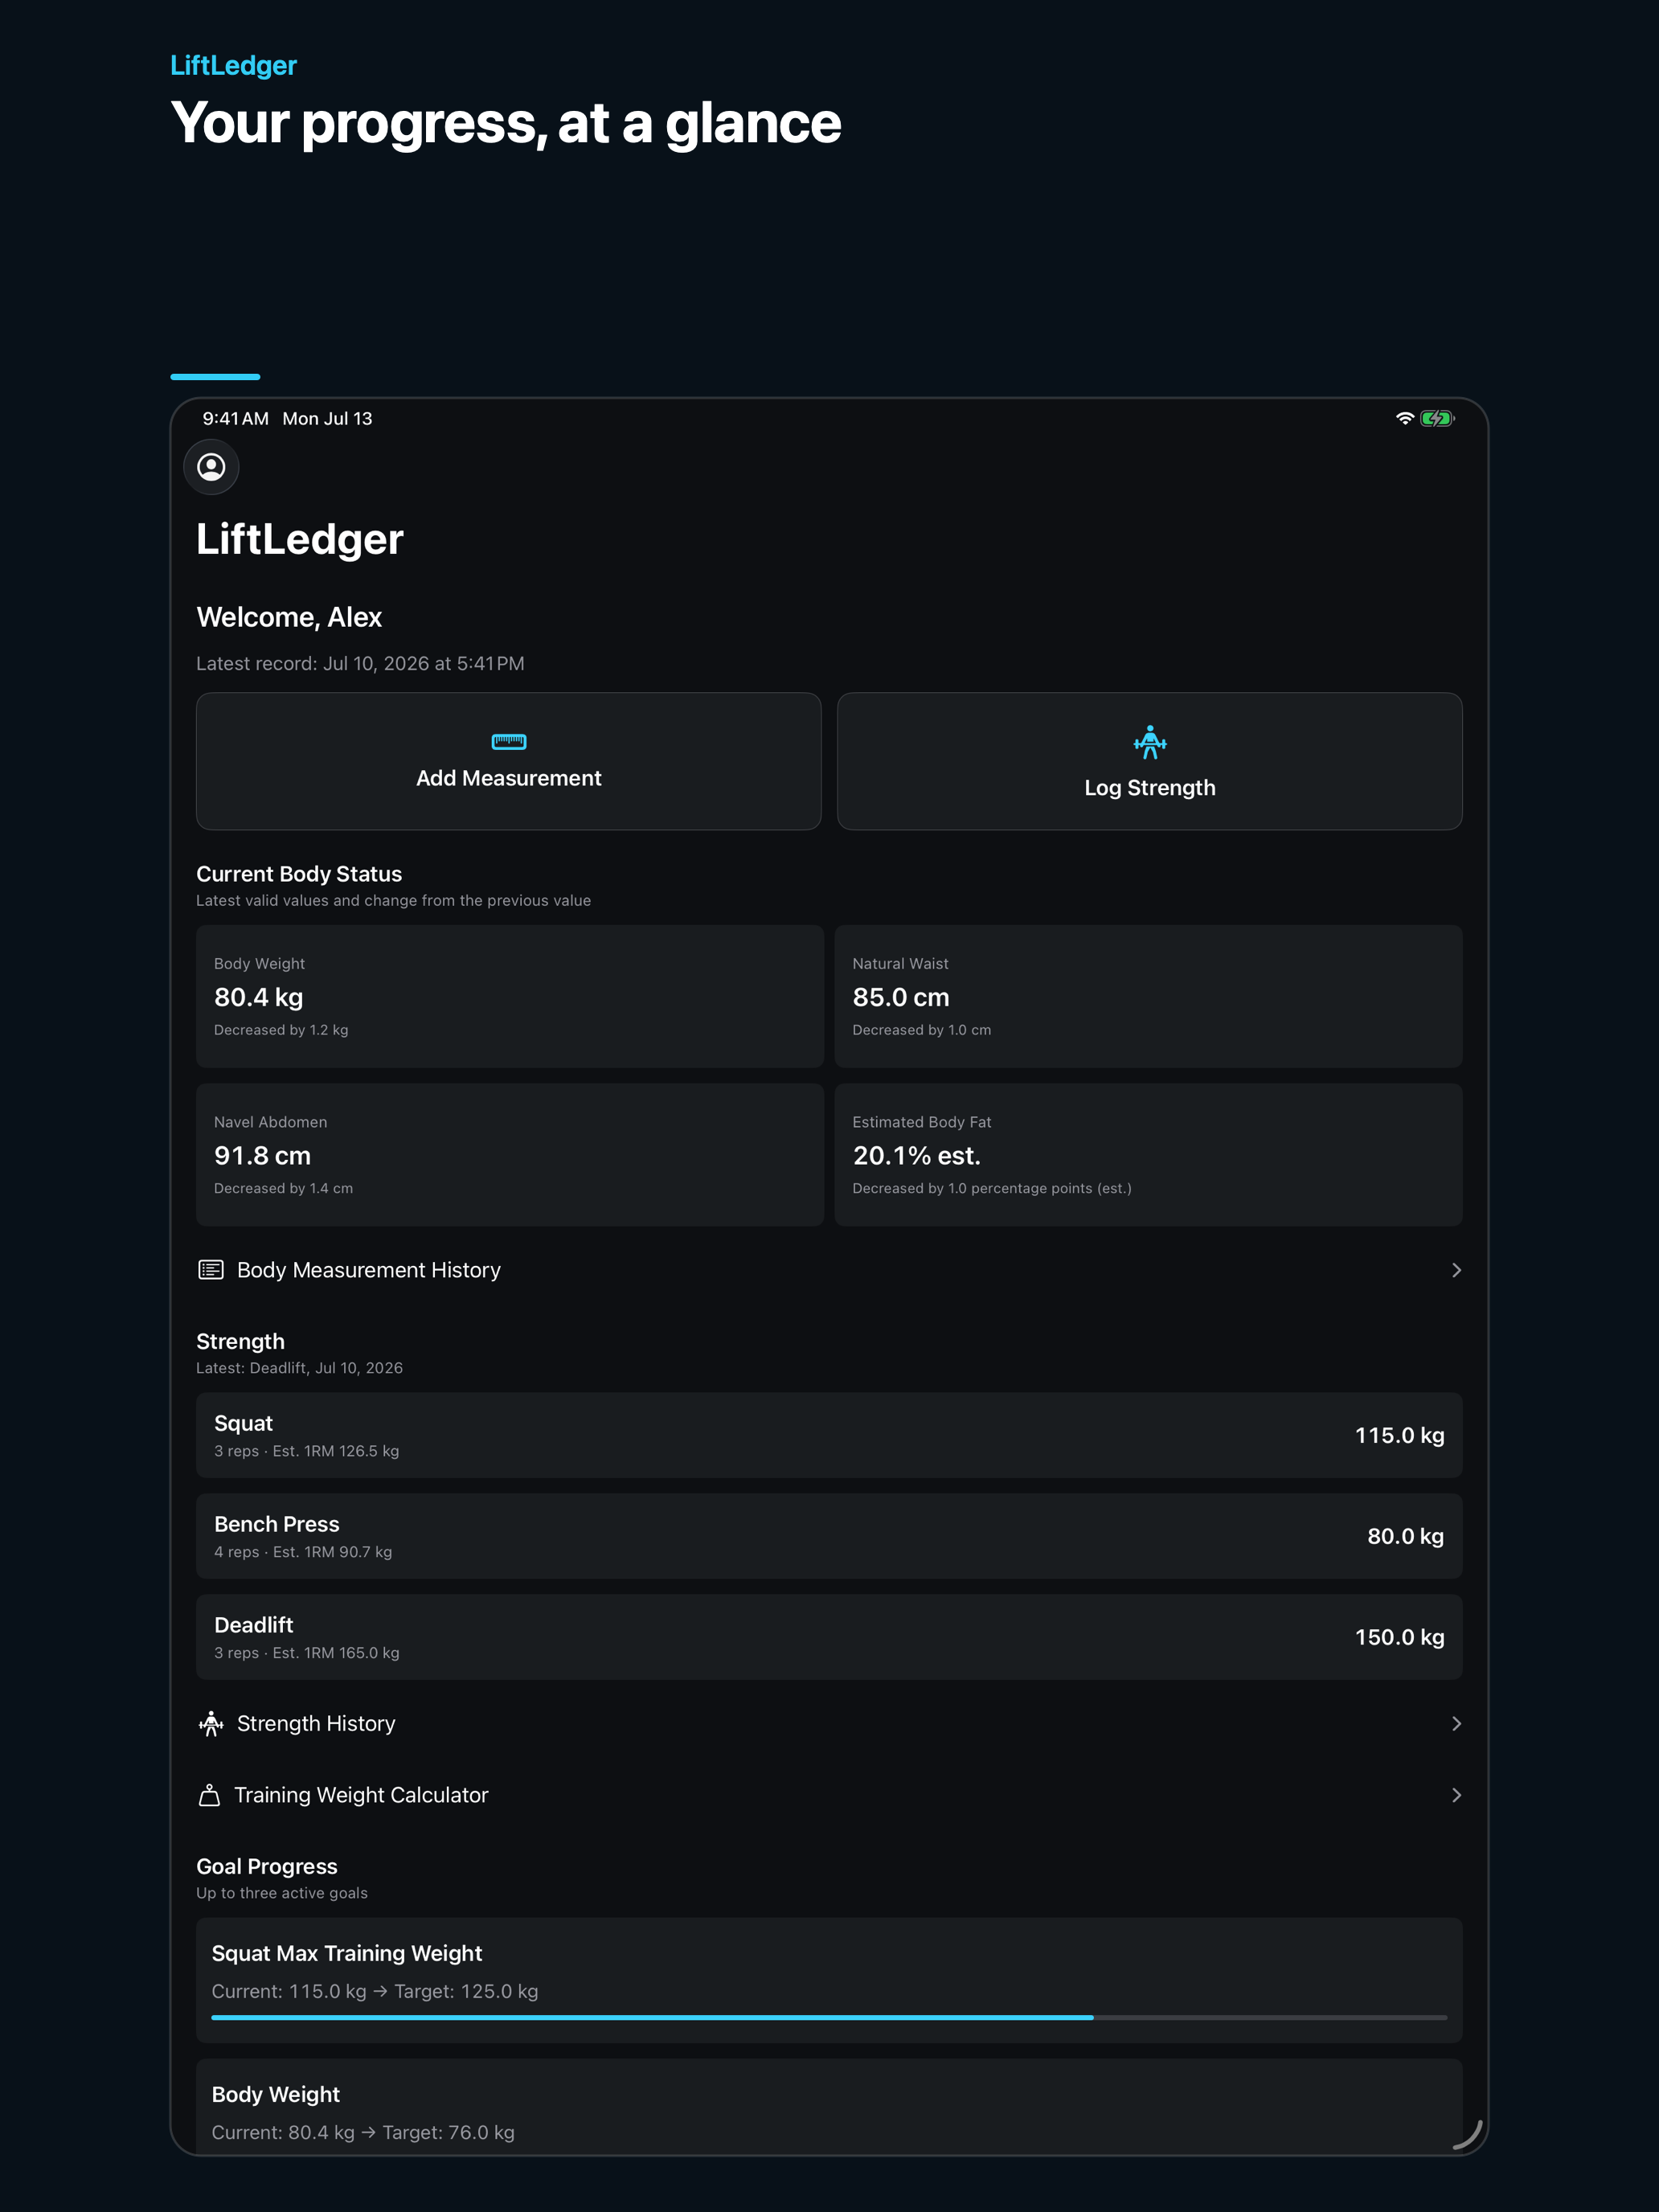
Task: Click 'Current: 115.0 kg → Target: 125.0 kg'
Action: [375, 1991]
